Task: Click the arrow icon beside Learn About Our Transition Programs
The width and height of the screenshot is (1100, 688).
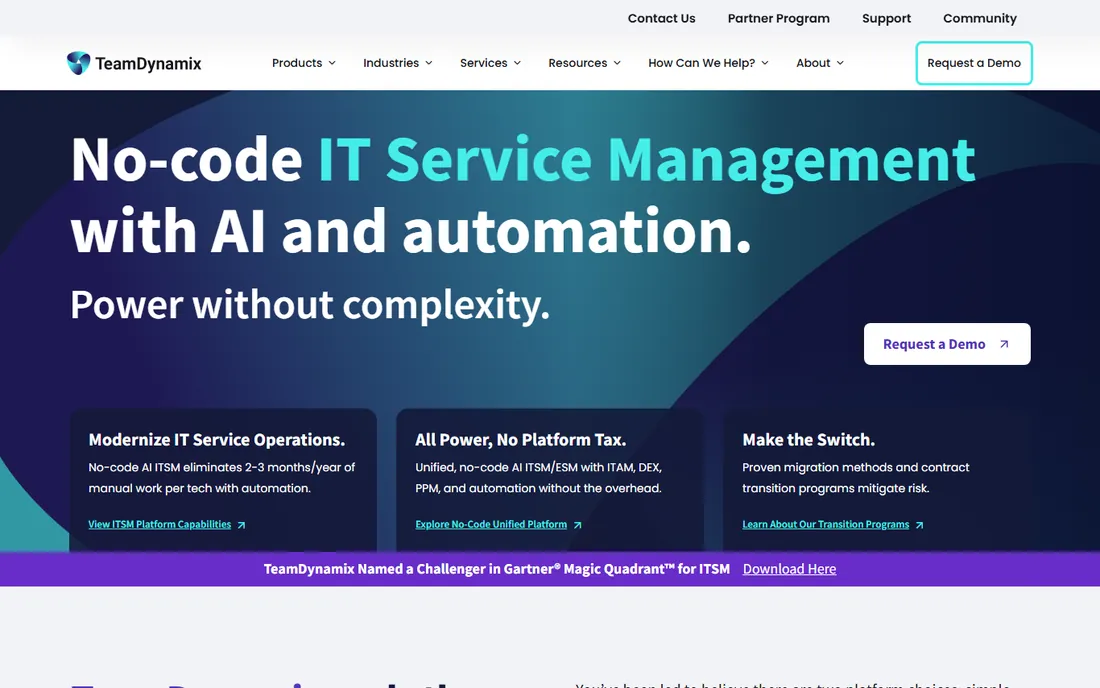Action: (x=920, y=525)
